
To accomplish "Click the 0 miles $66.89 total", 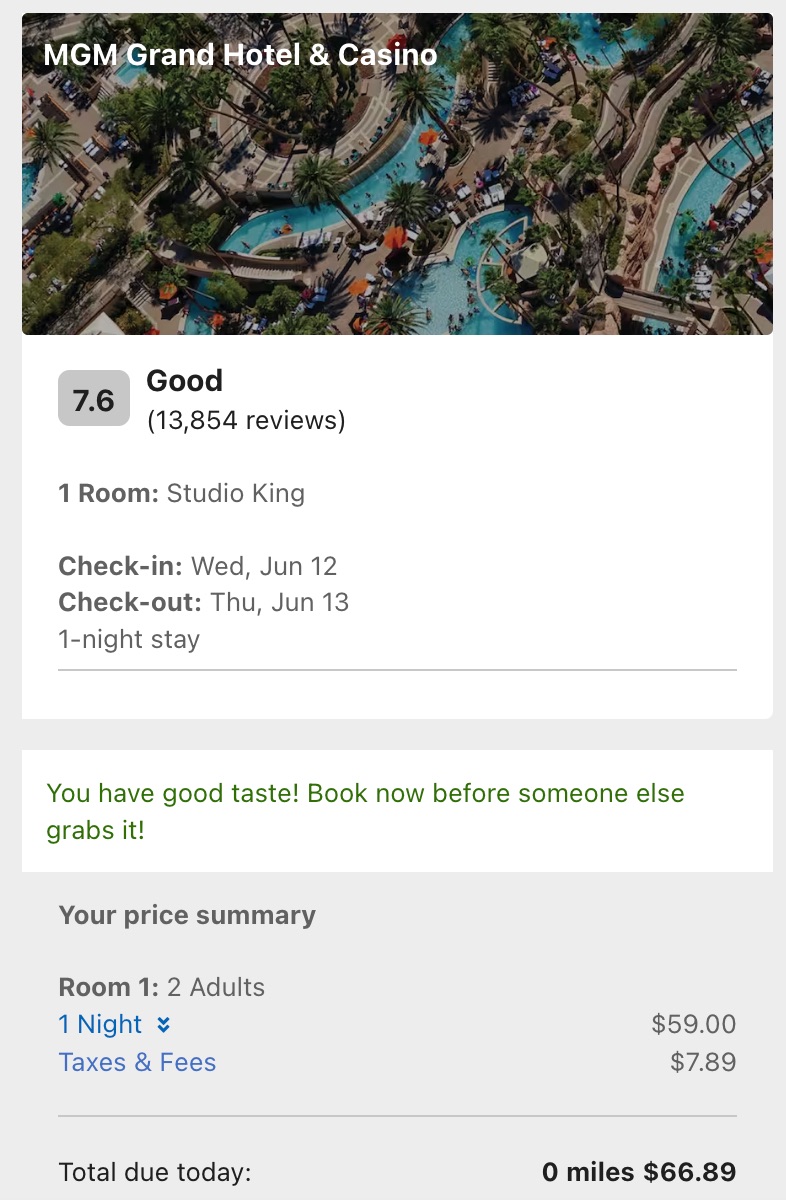I will [639, 1172].
